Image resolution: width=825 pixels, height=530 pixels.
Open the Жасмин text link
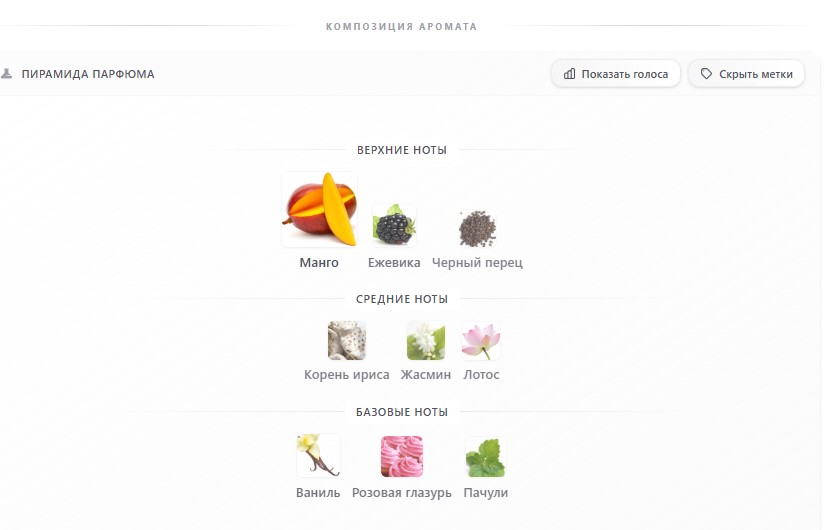[x=426, y=375]
